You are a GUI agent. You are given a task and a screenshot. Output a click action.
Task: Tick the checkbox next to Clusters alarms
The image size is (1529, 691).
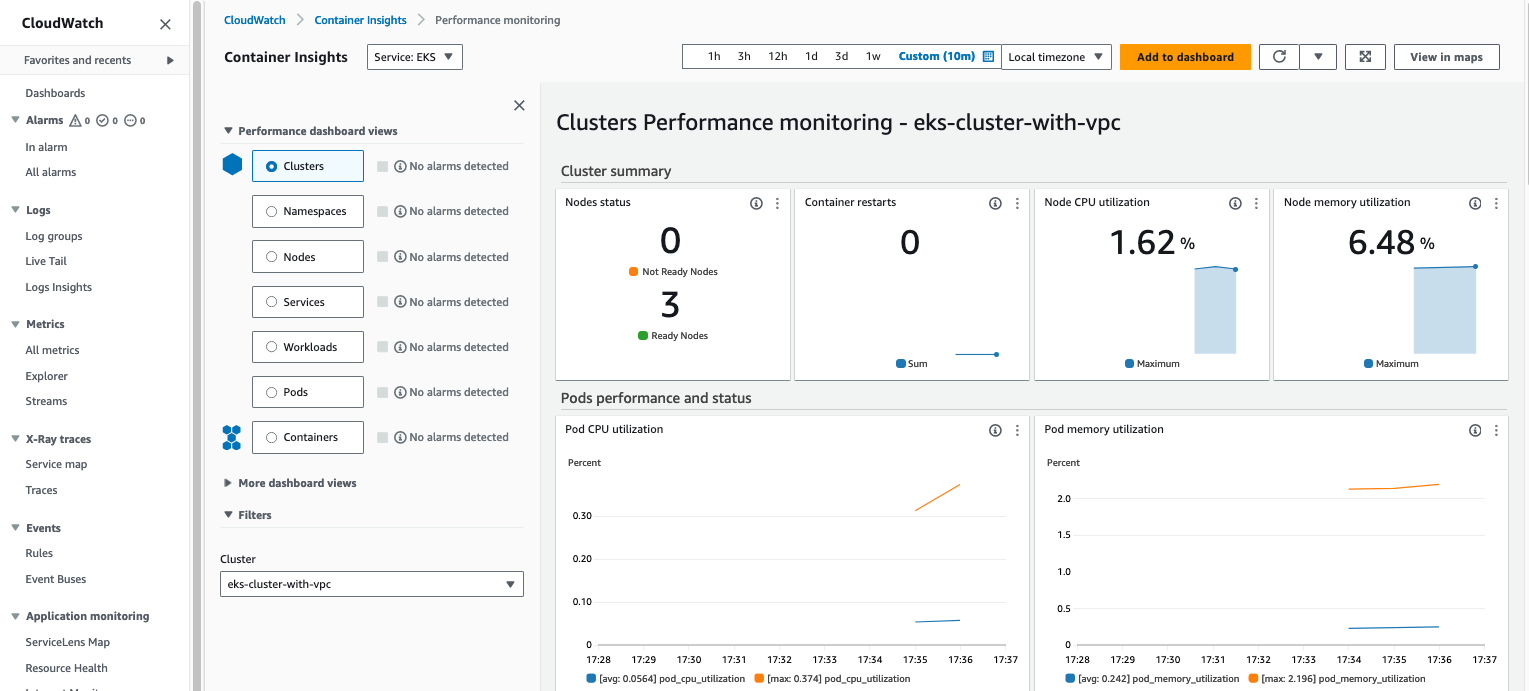point(382,166)
